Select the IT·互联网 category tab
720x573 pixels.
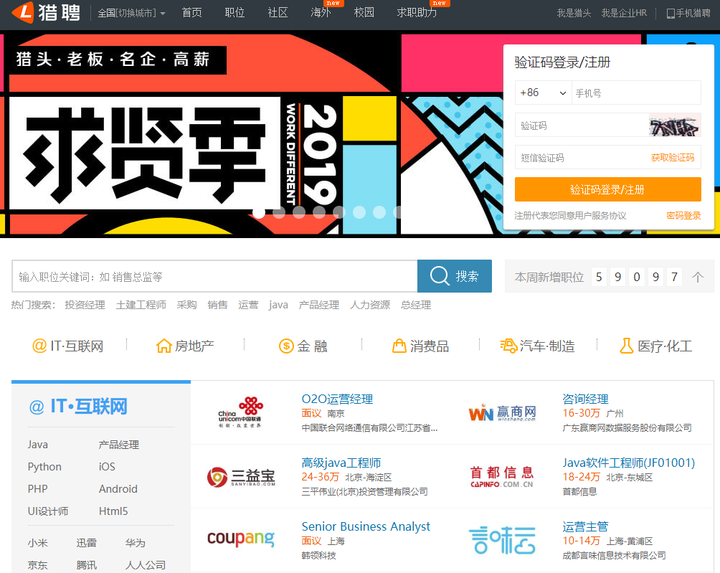[x=68, y=346]
